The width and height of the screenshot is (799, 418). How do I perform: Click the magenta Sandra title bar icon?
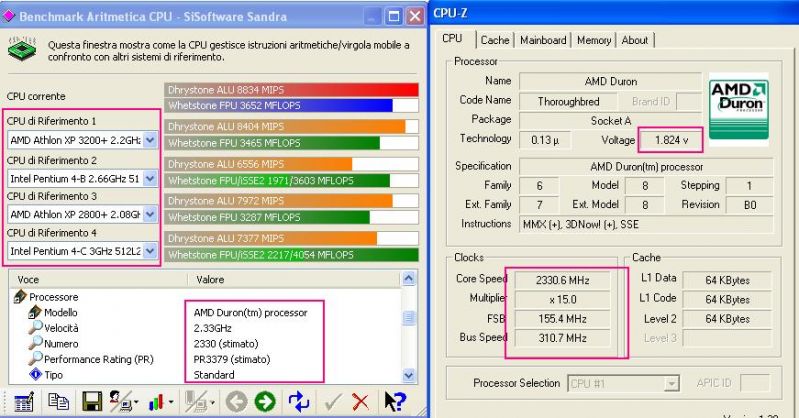coord(9,16)
